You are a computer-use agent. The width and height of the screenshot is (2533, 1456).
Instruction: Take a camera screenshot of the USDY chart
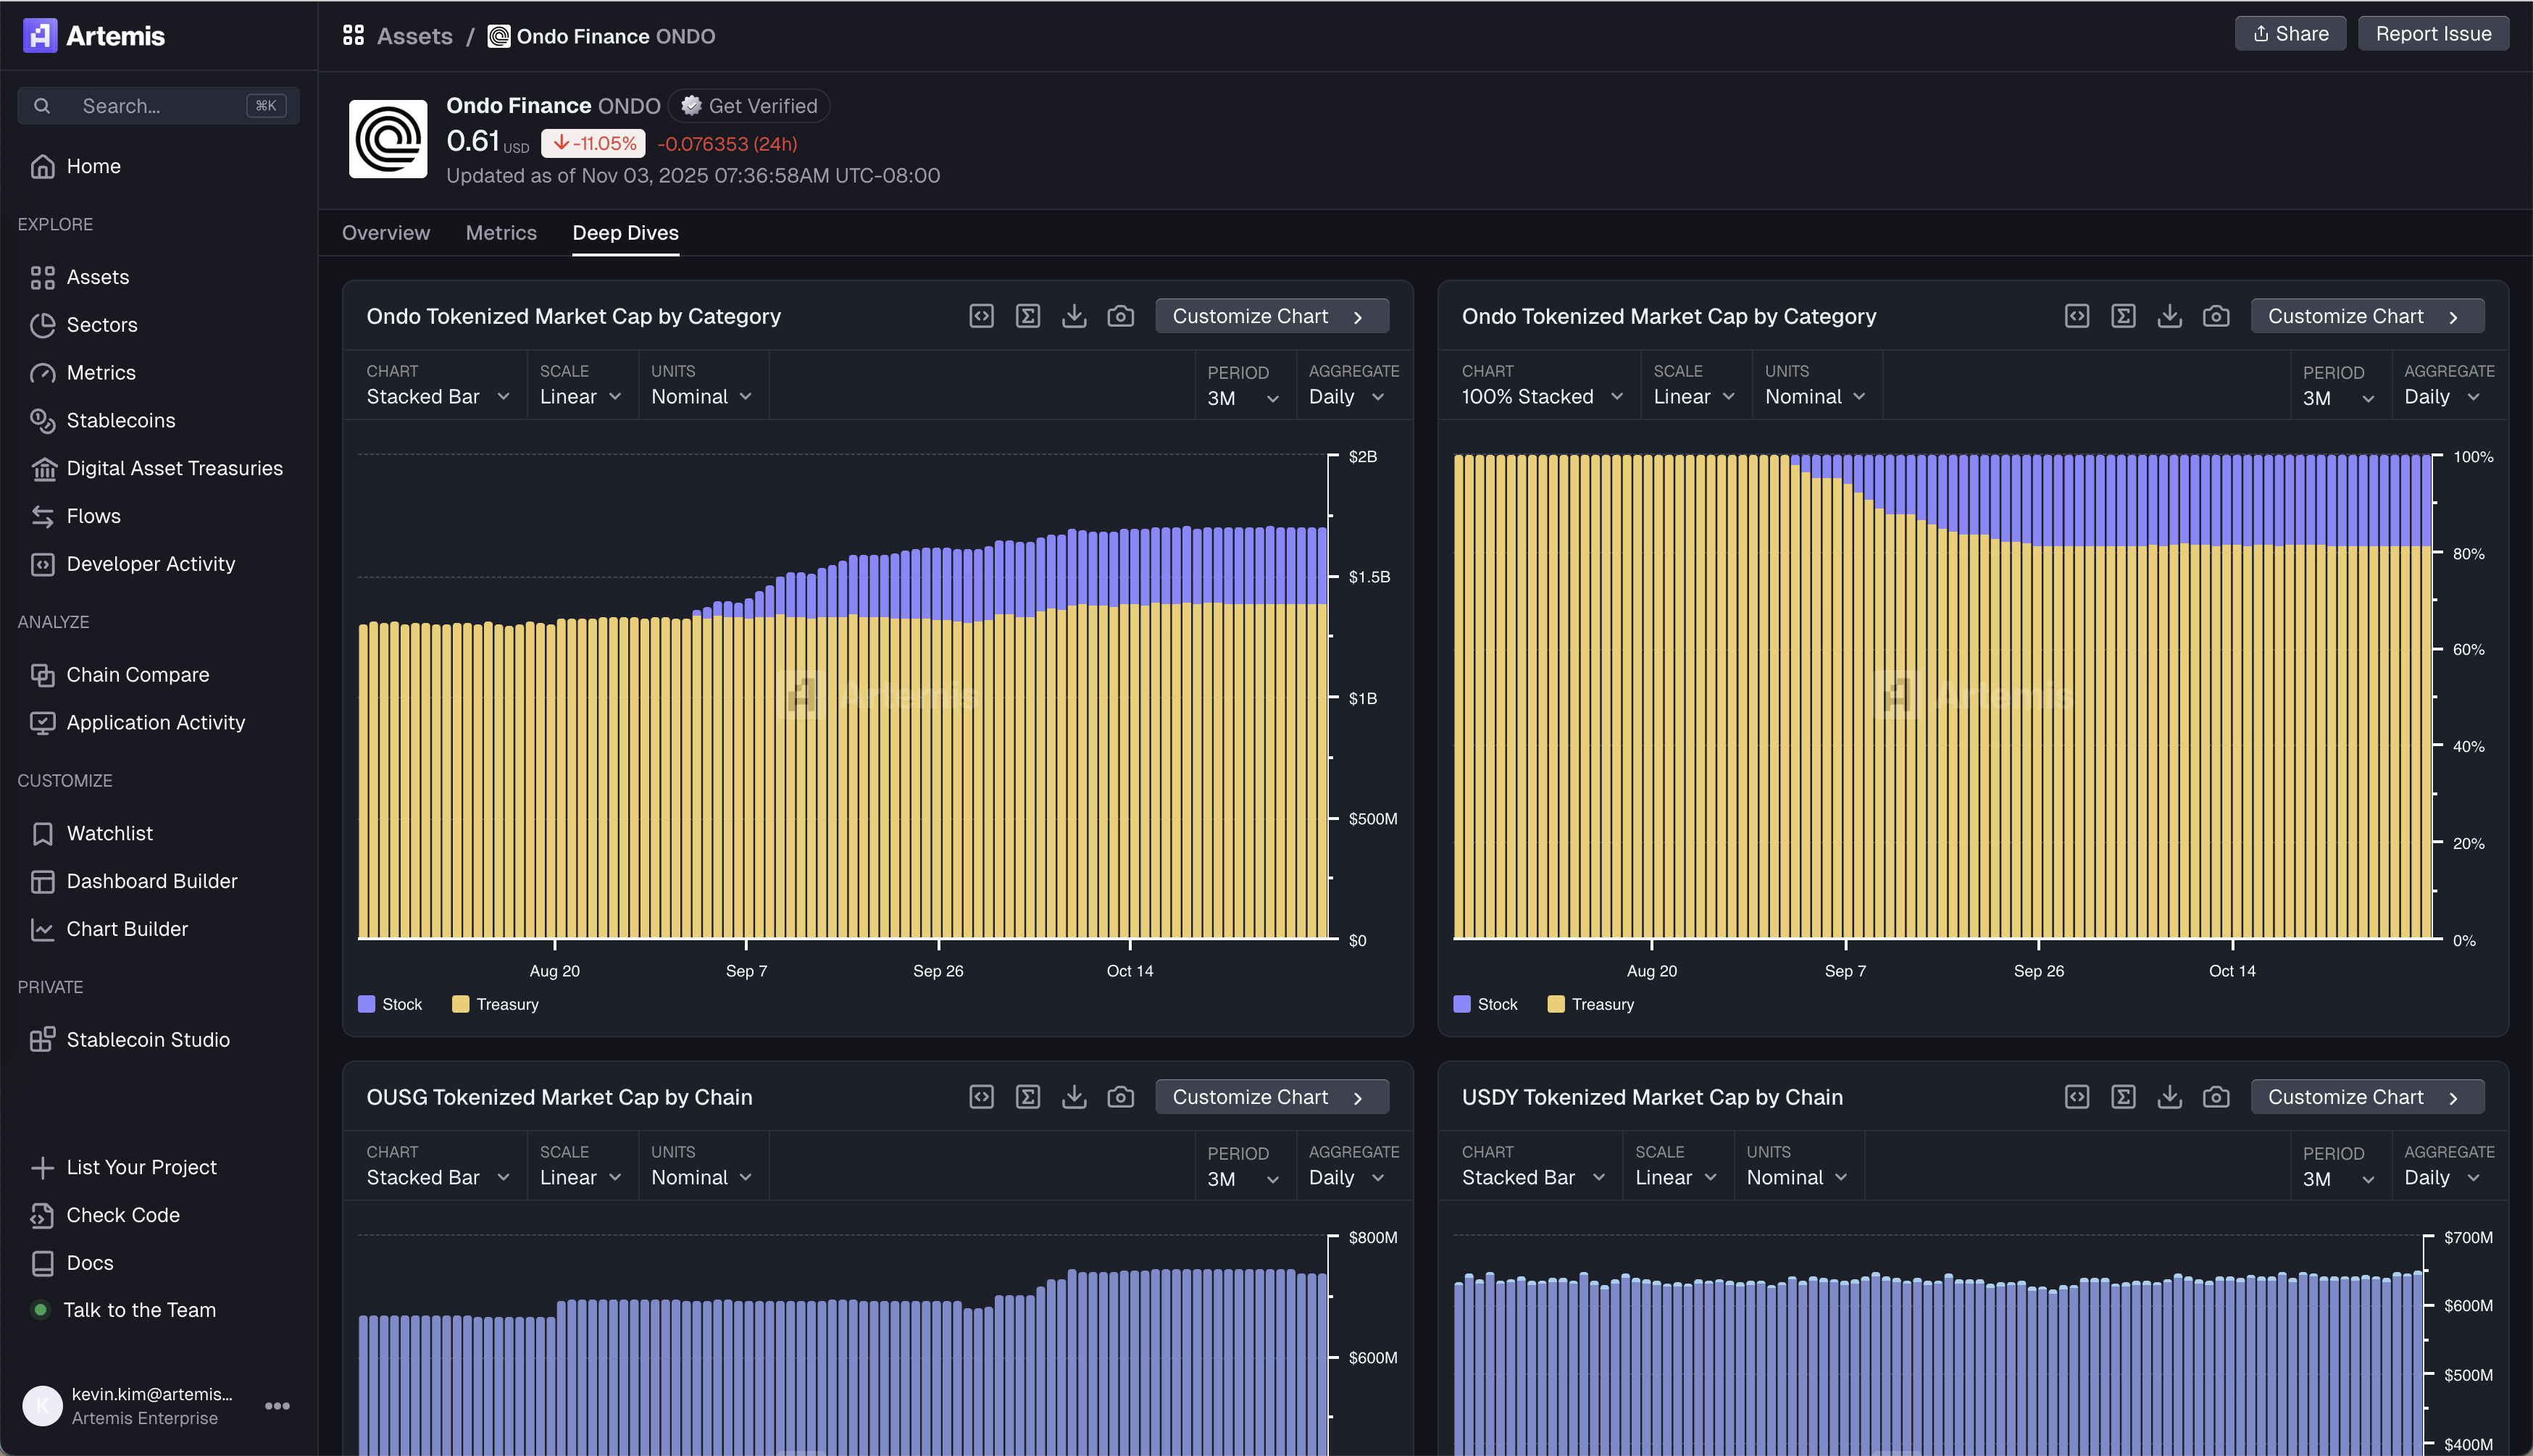click(x=2215, y=1097)
